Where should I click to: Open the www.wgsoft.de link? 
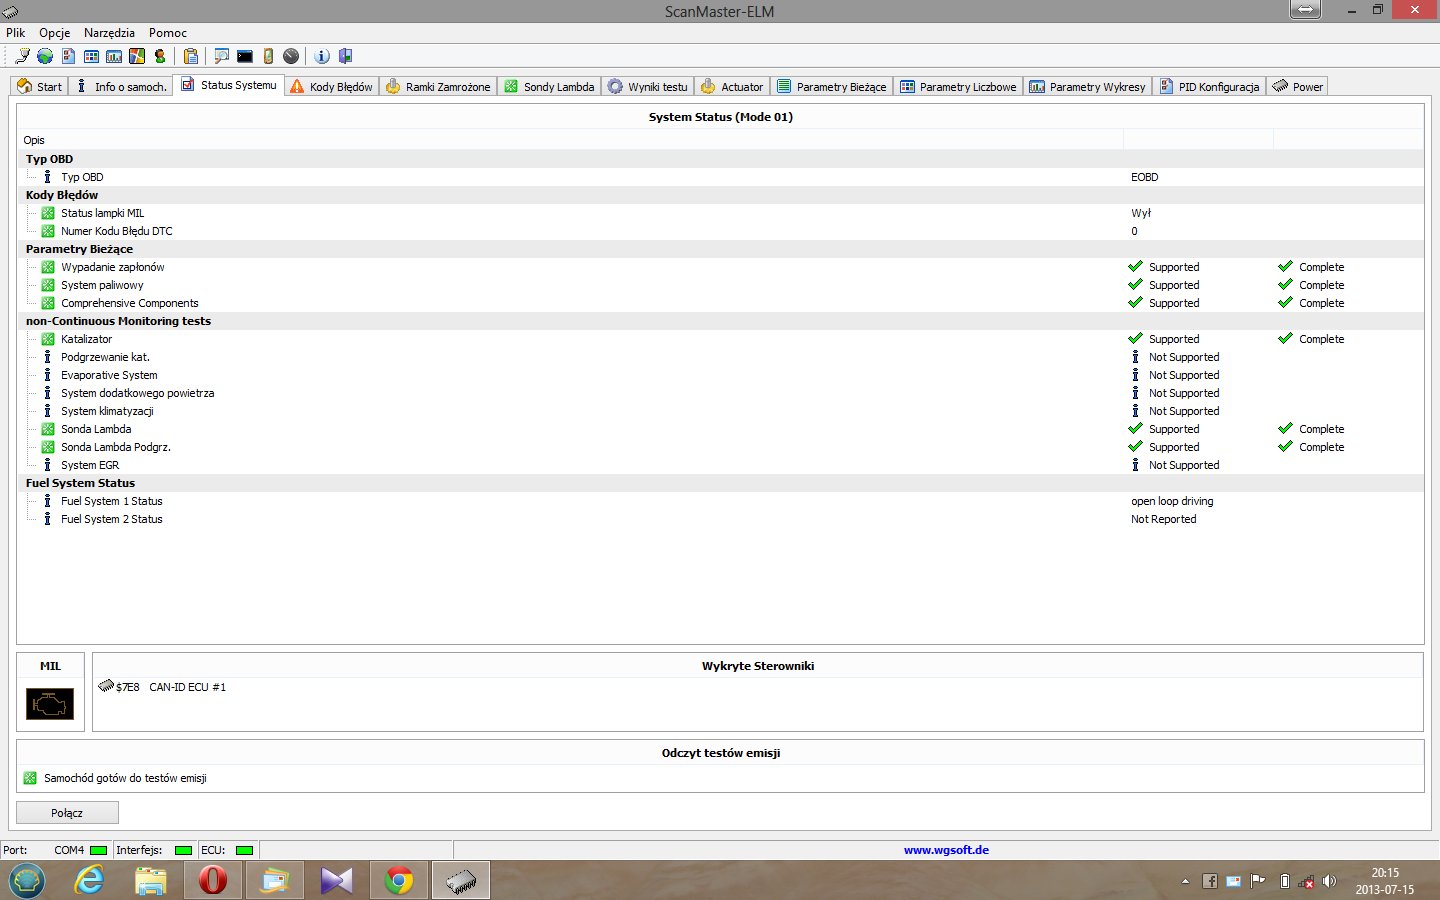click(x=946, y=850)
